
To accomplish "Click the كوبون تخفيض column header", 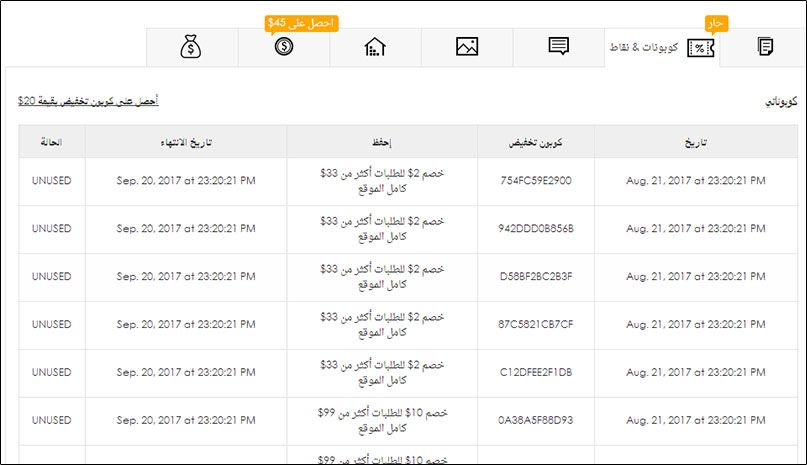I will [x=536, y=142].
